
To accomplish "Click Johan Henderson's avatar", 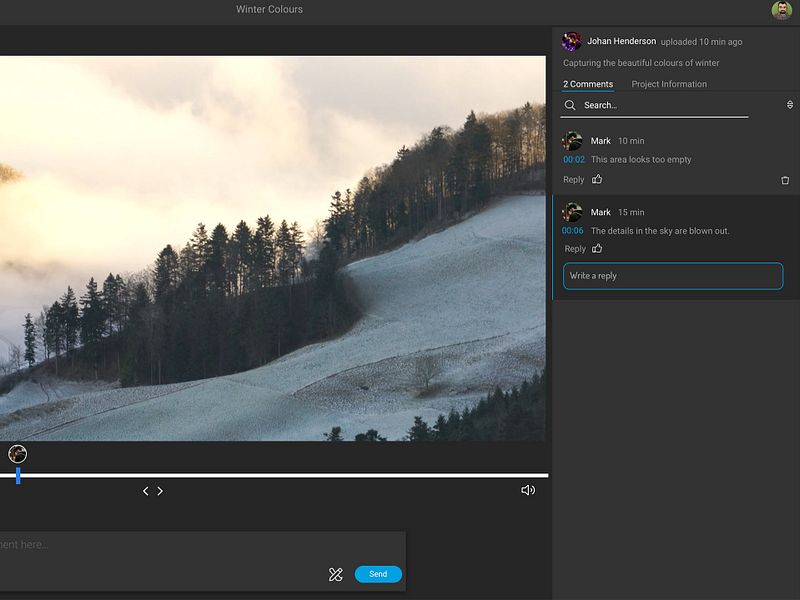I will pos(571,41).
